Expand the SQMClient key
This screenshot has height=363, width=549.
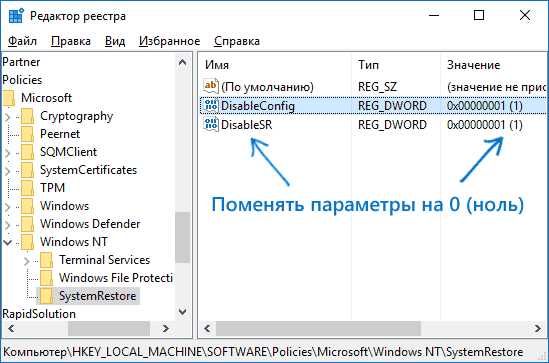click(x=8, y=152)
